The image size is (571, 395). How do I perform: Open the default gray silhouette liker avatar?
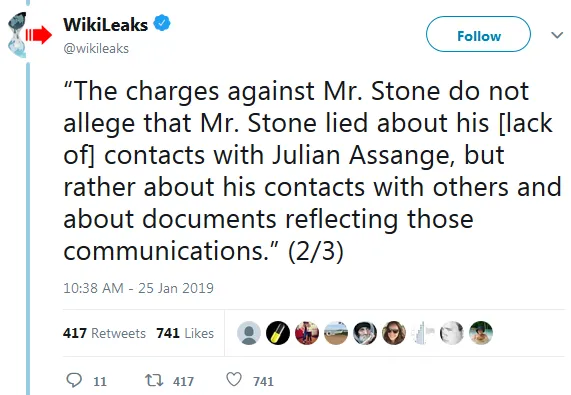249,333
